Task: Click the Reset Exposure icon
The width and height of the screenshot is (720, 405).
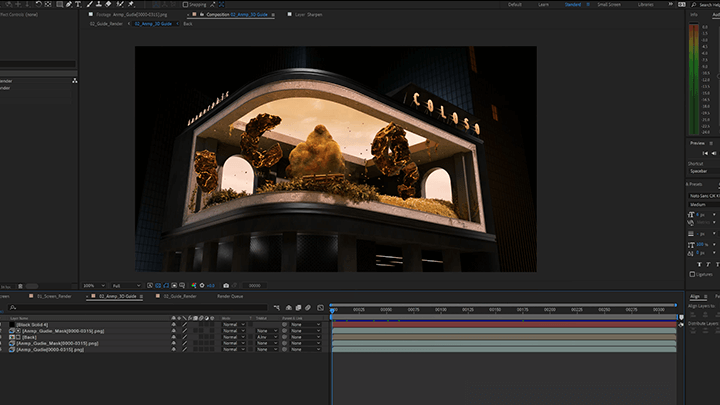Action: (202, 286)
